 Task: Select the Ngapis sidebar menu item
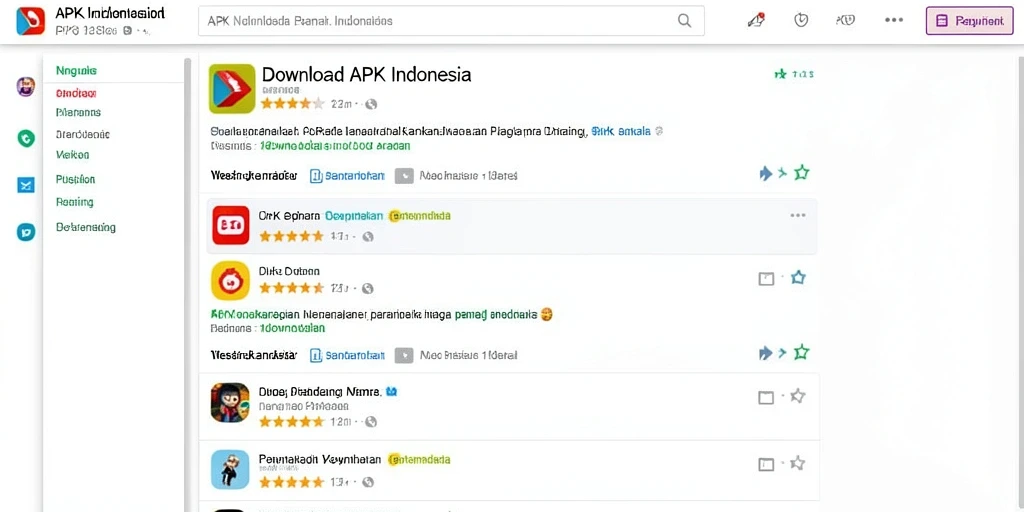tap(76, 71)
